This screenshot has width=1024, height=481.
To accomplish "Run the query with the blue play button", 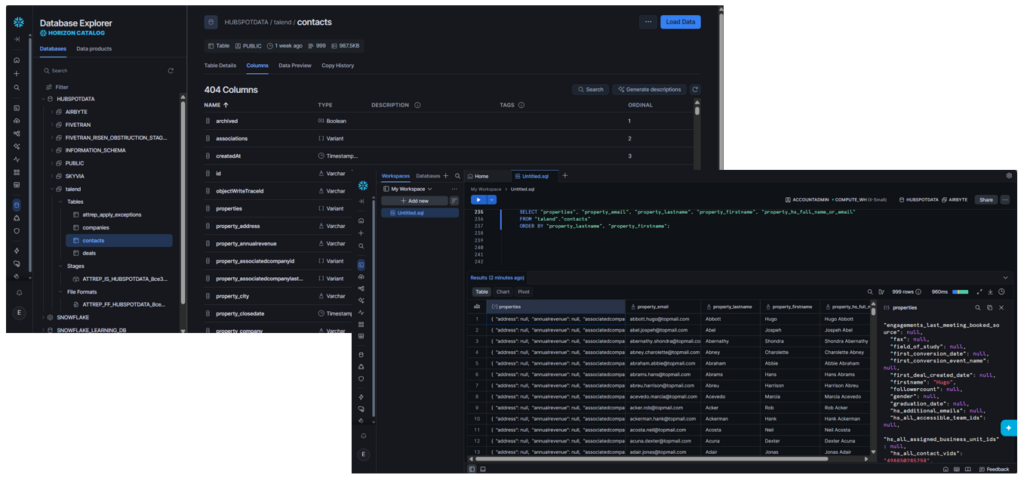I will coord(479,200).
